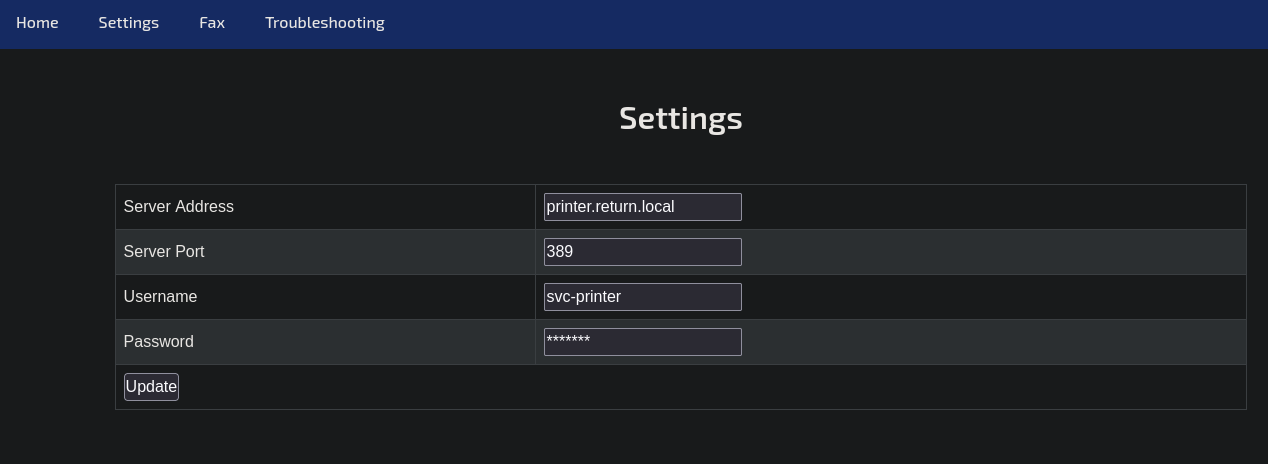Click empty area of the blue navigation bar

coord(820,24)
